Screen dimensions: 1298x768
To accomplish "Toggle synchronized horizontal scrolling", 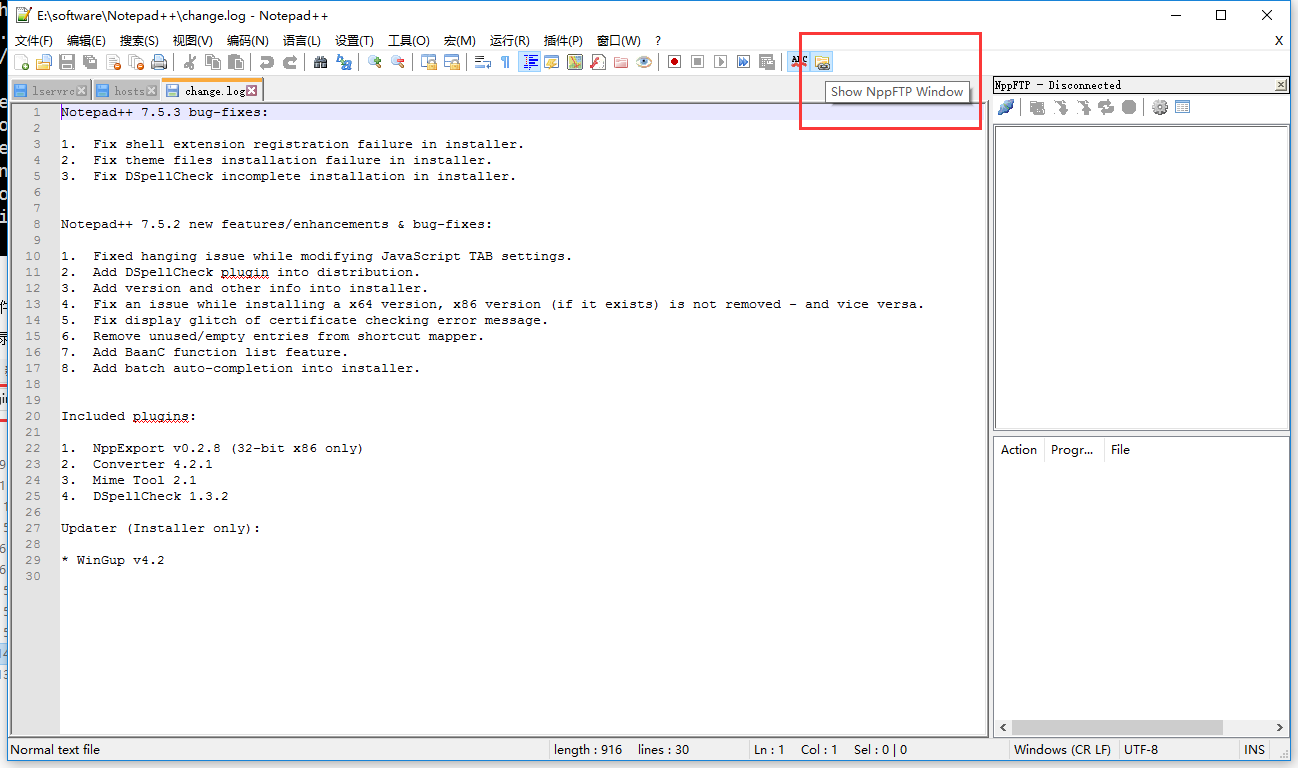I will [x=452, y=62].
